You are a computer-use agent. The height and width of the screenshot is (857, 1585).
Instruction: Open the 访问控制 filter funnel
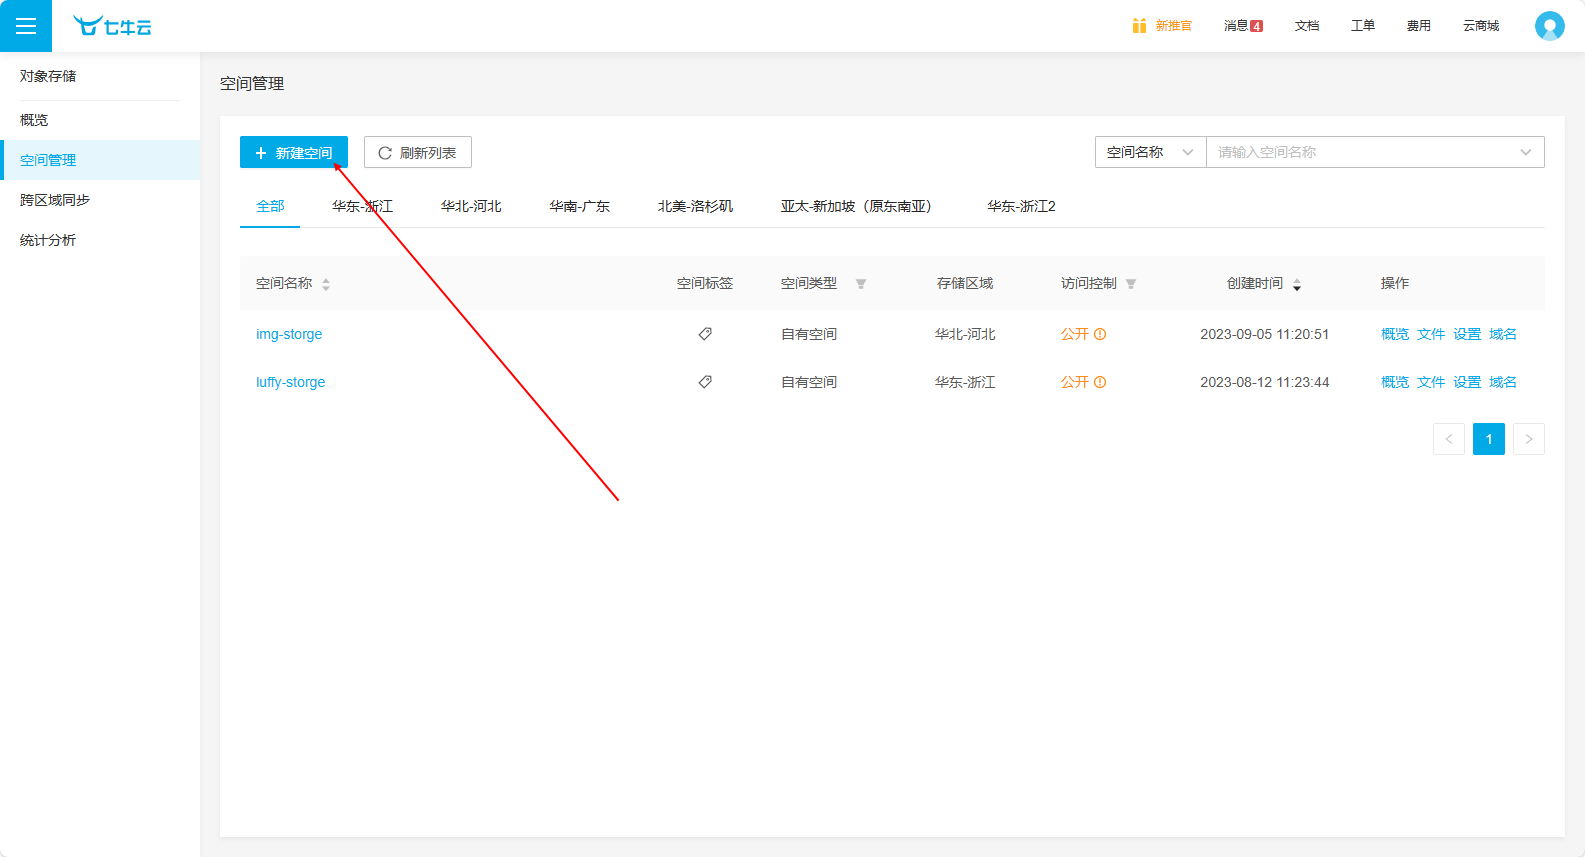(1131, 284)
